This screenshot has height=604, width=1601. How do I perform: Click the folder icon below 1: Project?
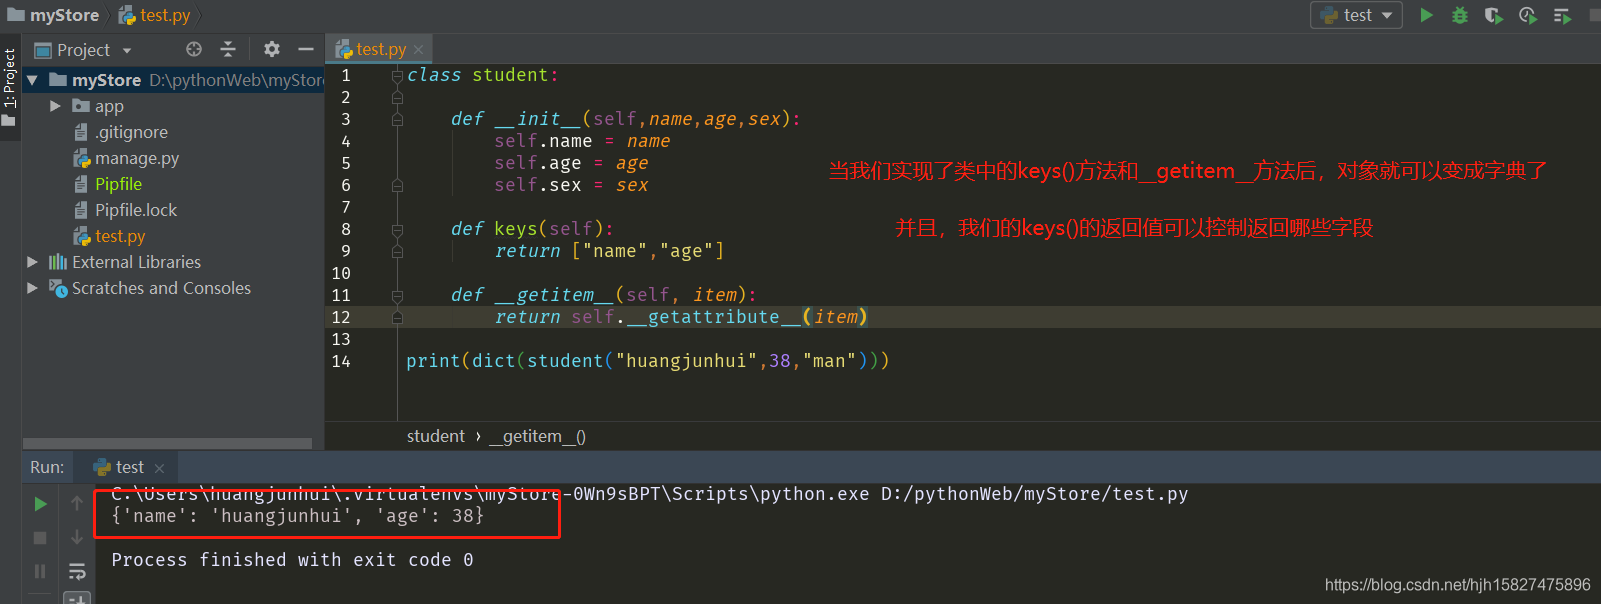tap(9, 121)
